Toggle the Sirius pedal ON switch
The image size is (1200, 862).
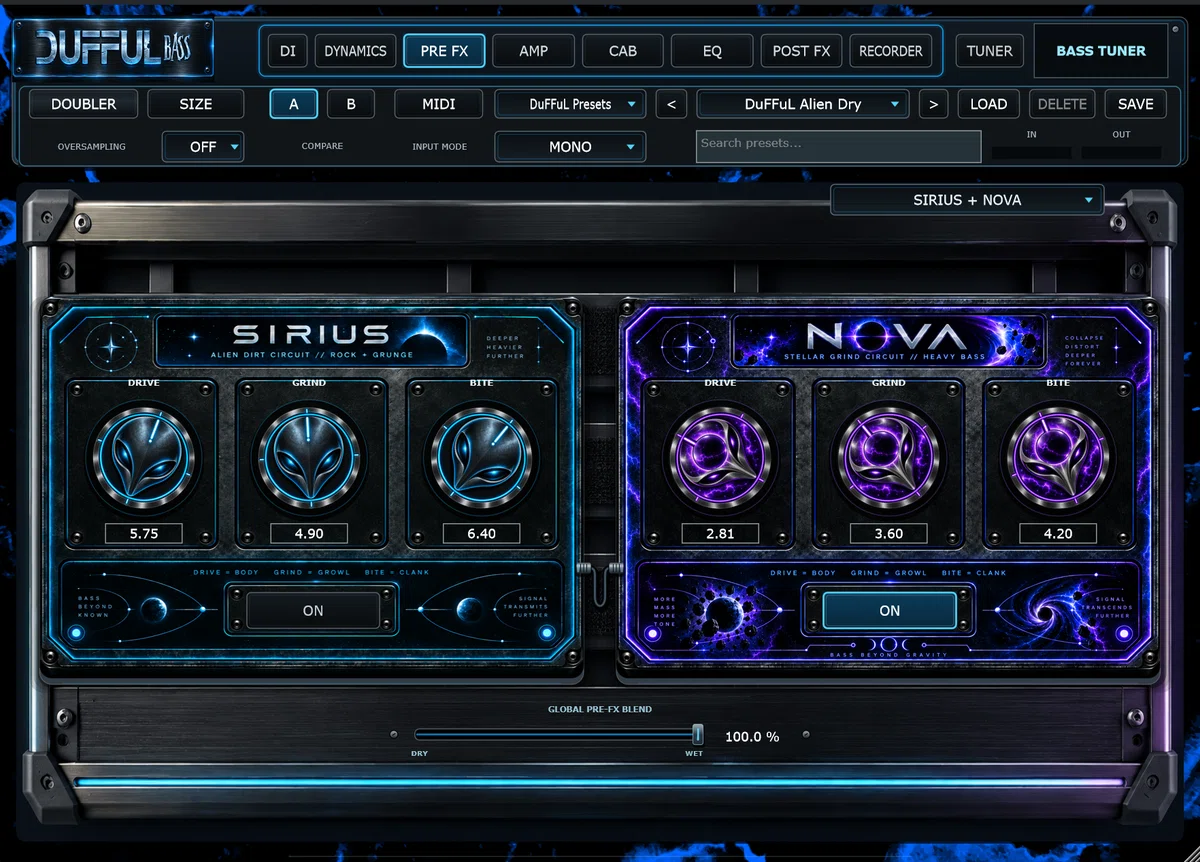coord(313,610)
